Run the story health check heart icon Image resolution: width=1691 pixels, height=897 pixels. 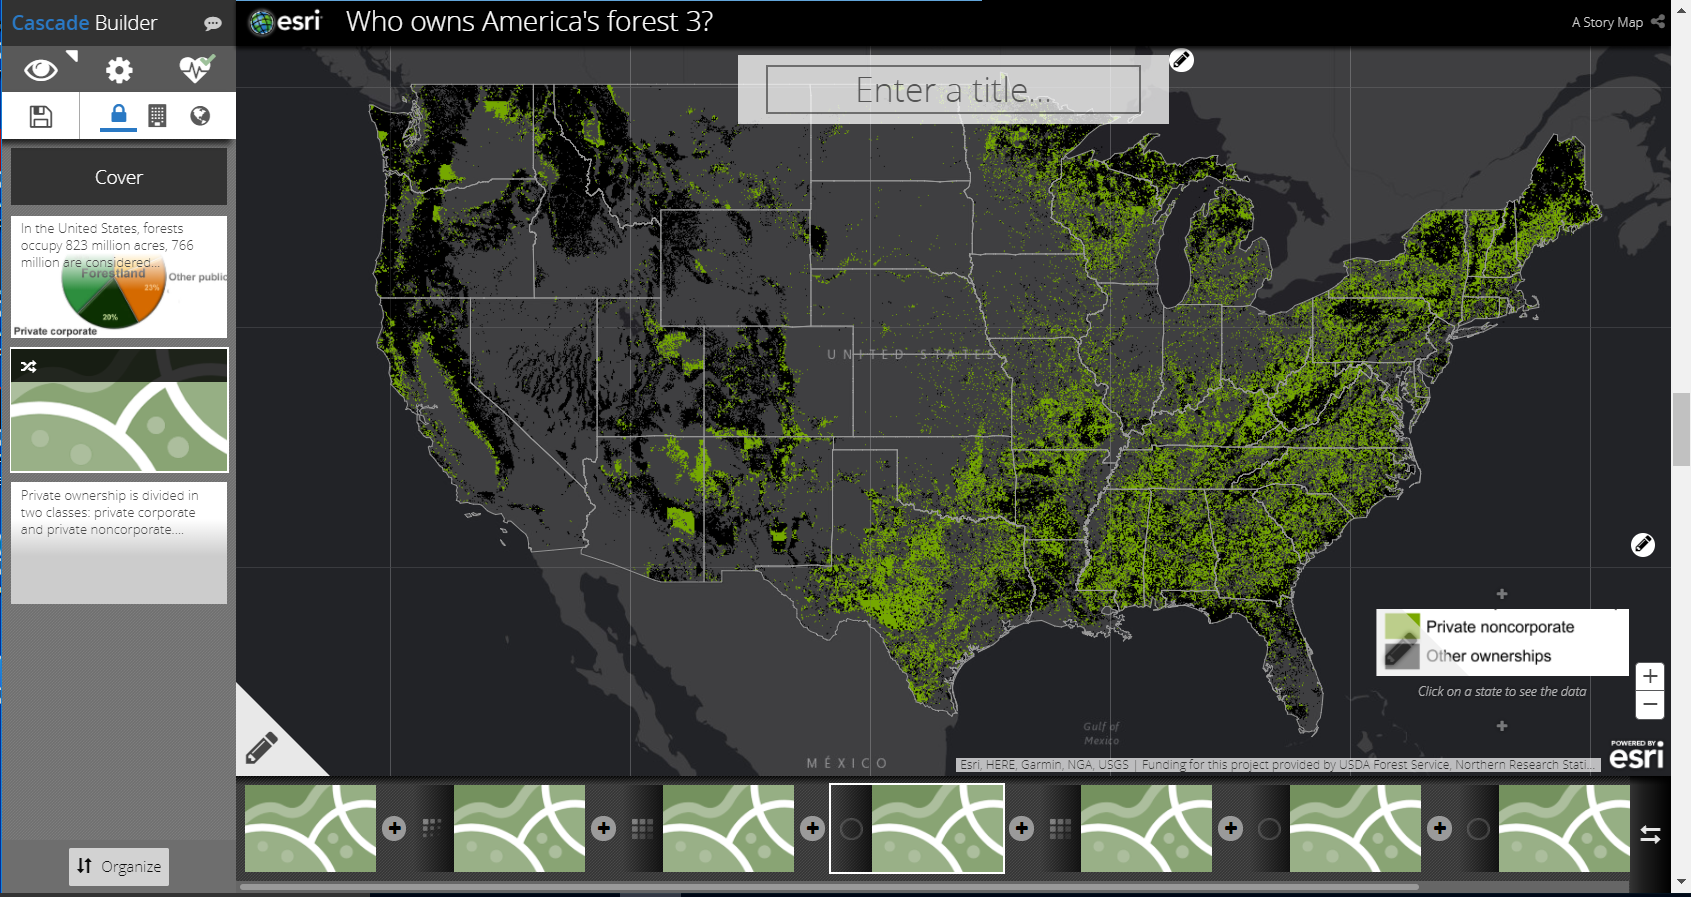coord(196,69)
